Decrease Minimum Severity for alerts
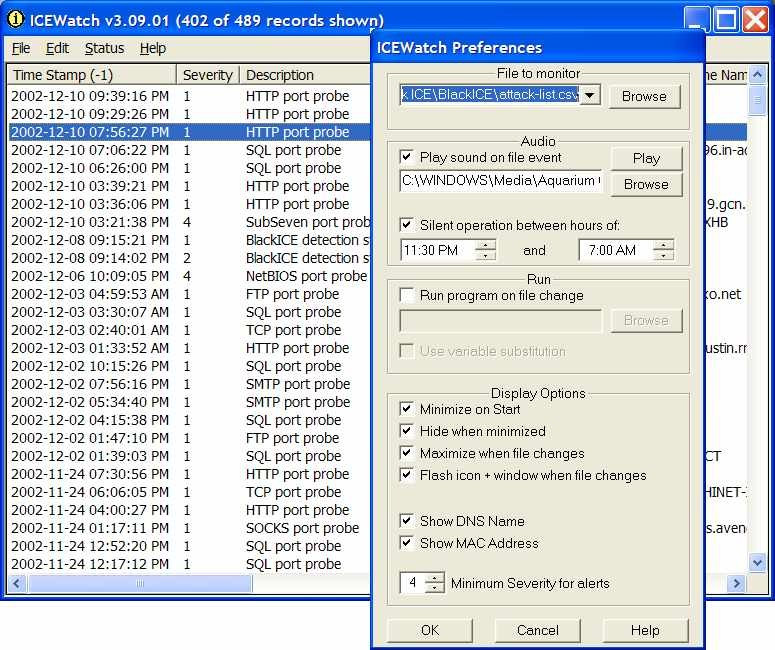The height and width of the screenshot is (650, 775). pyautogui.click(x=434, y=588)
